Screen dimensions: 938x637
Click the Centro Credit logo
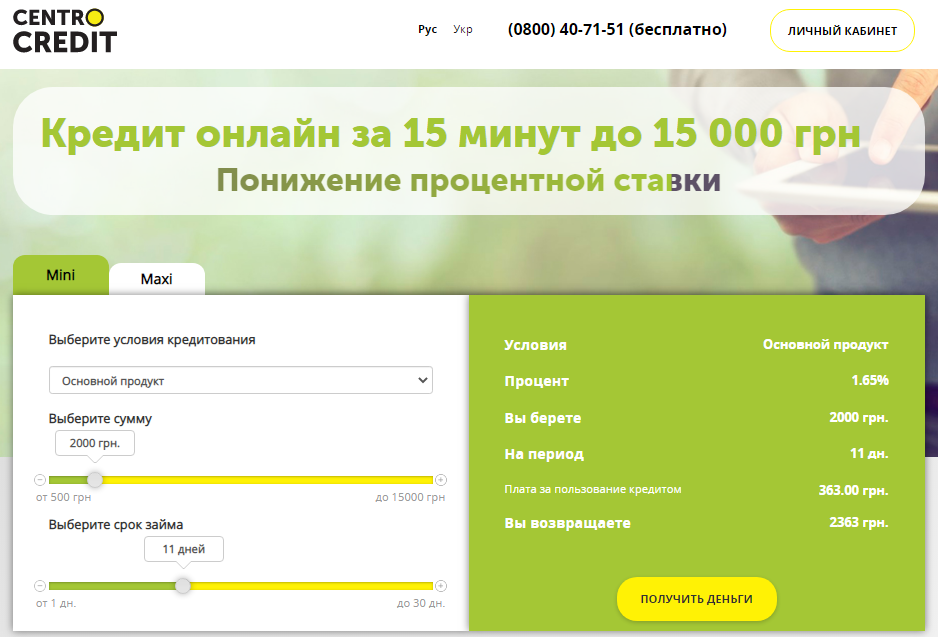pos(65,31)
